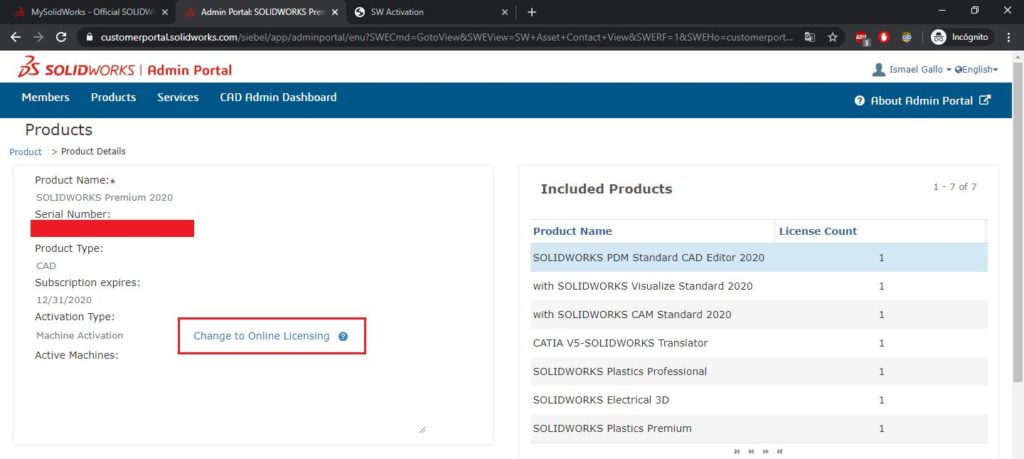Open the Services menu

[178, 97]
